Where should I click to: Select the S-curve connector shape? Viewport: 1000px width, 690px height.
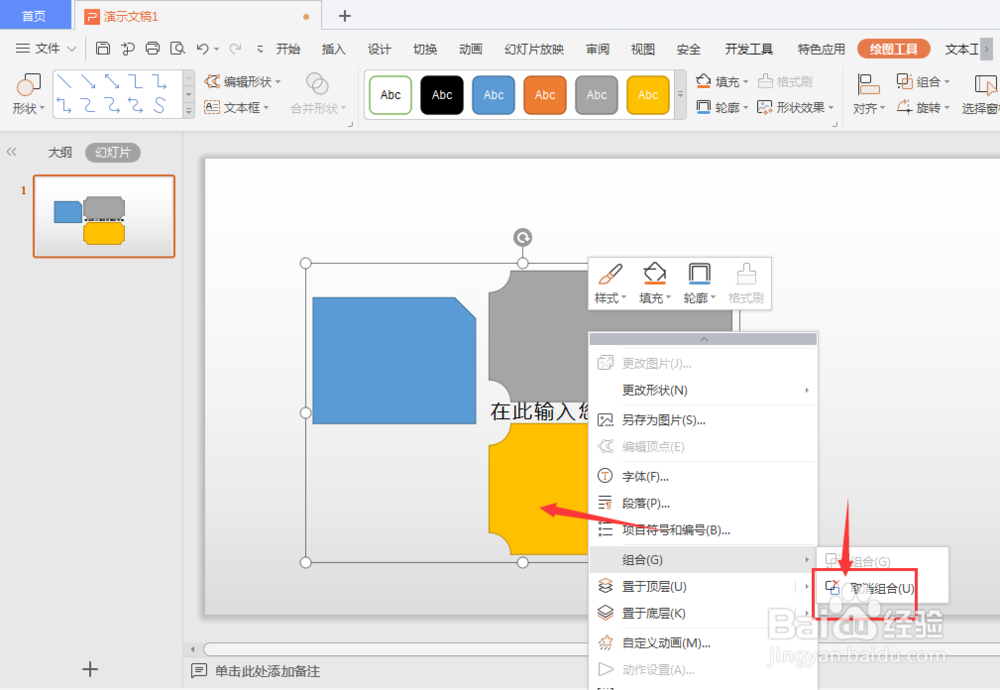pos(159,105)
